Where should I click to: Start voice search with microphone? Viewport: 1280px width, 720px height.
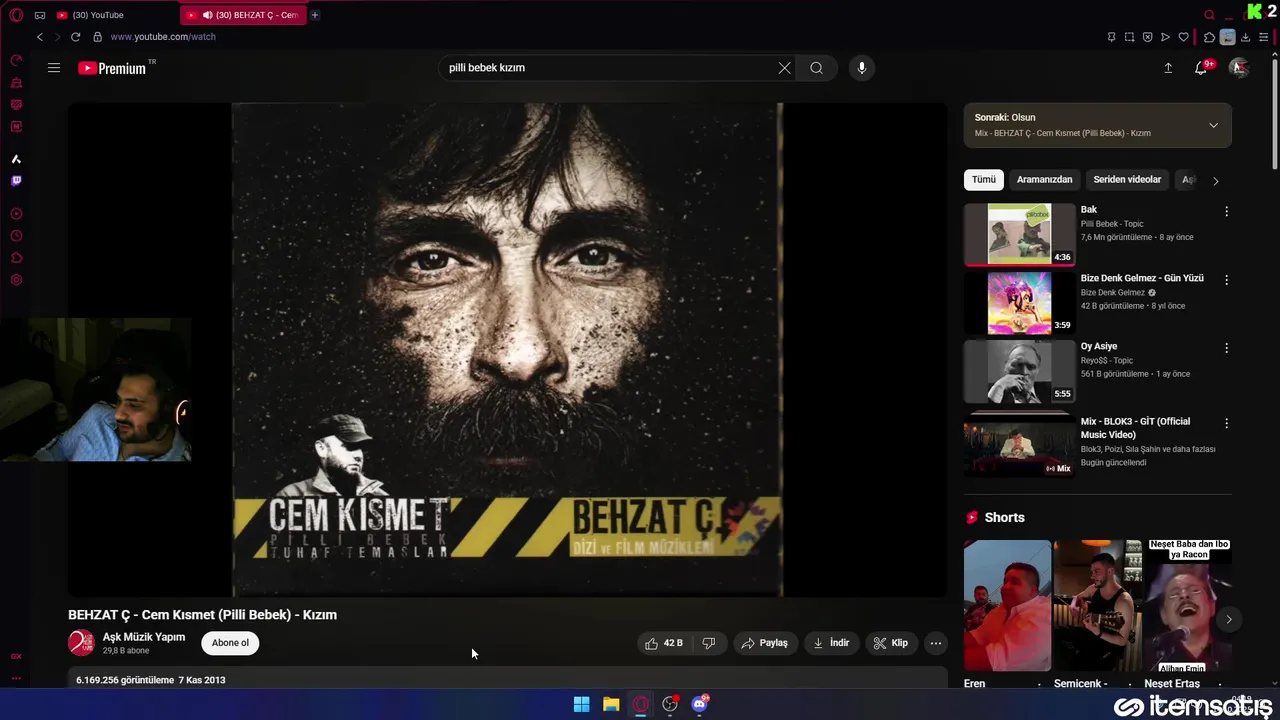(862, 68)
